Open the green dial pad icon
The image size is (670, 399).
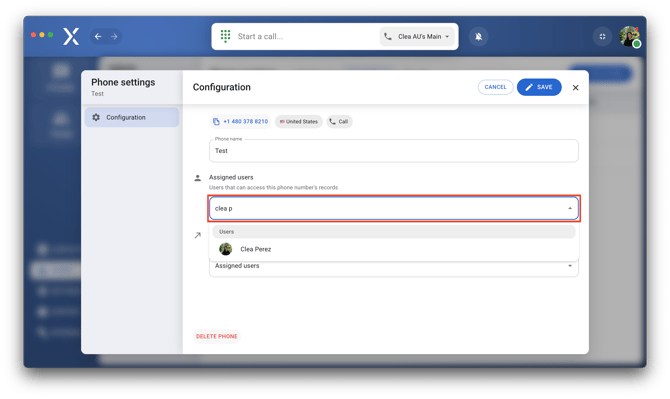tap(225, 36)
